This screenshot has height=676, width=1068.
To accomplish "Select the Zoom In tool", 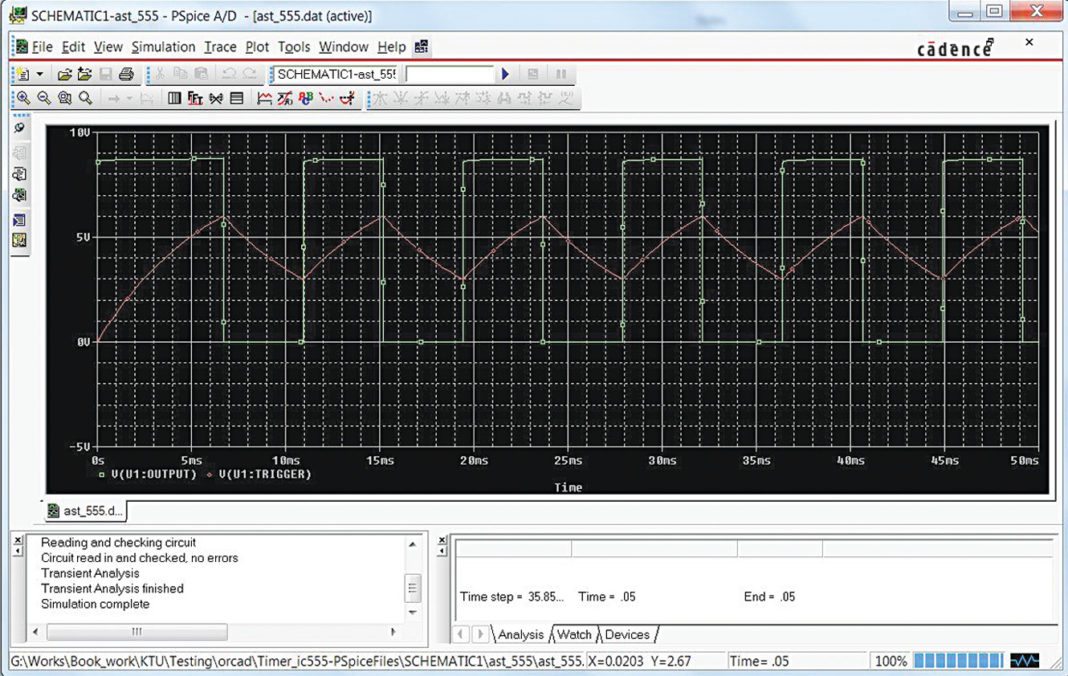I will (x=22, y=97).
